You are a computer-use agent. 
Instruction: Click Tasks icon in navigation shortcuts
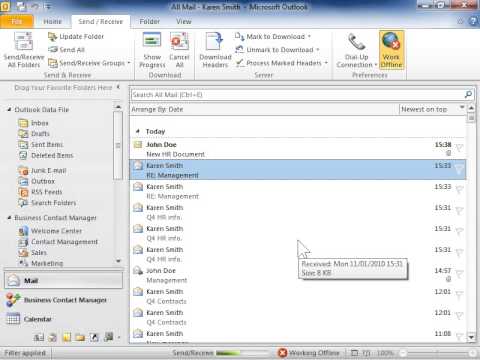click(x=53, y=337)
